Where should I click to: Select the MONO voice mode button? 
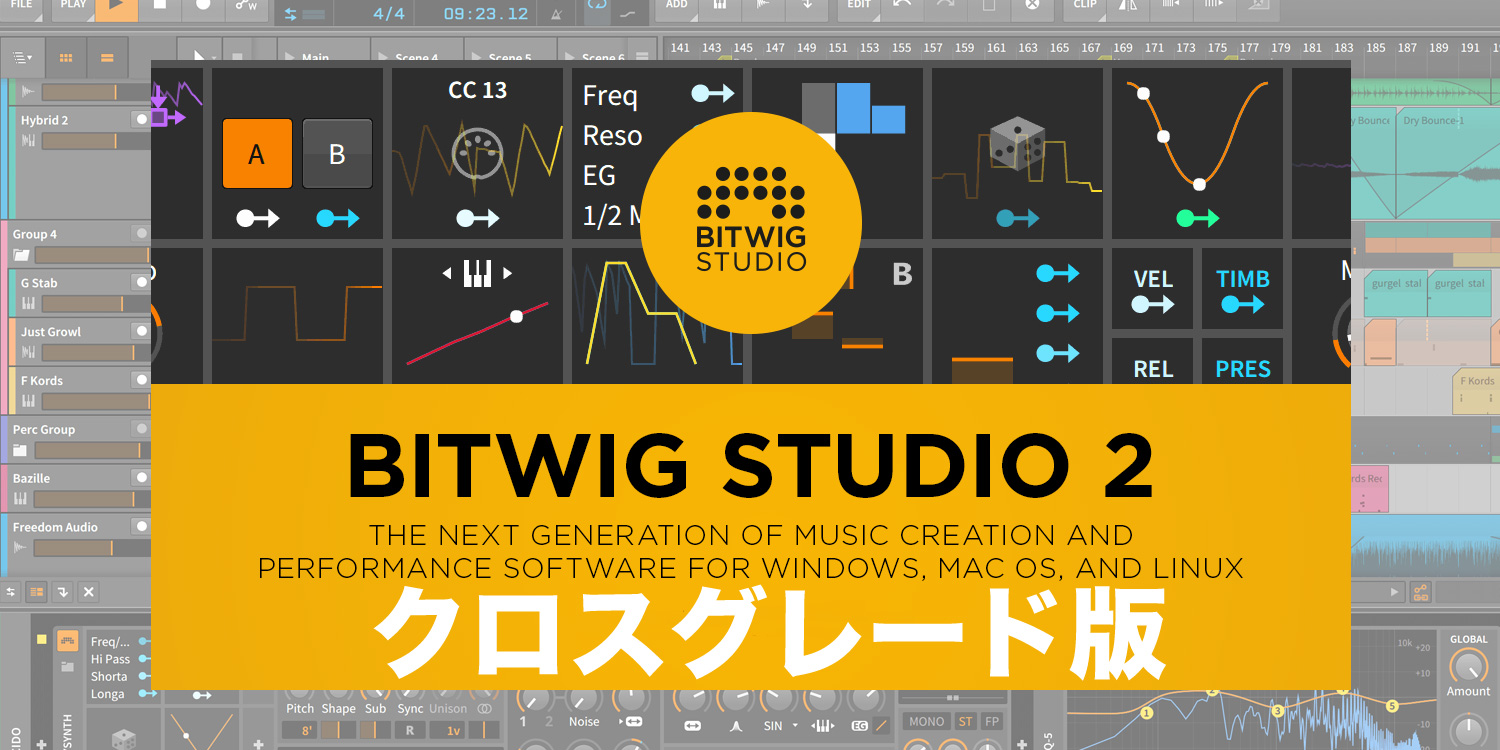pos(926,721)
